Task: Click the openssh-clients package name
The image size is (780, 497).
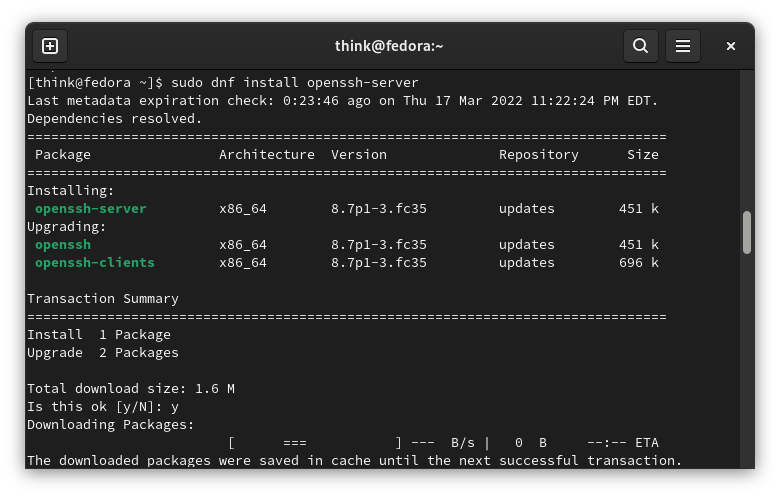Action: 95,263
